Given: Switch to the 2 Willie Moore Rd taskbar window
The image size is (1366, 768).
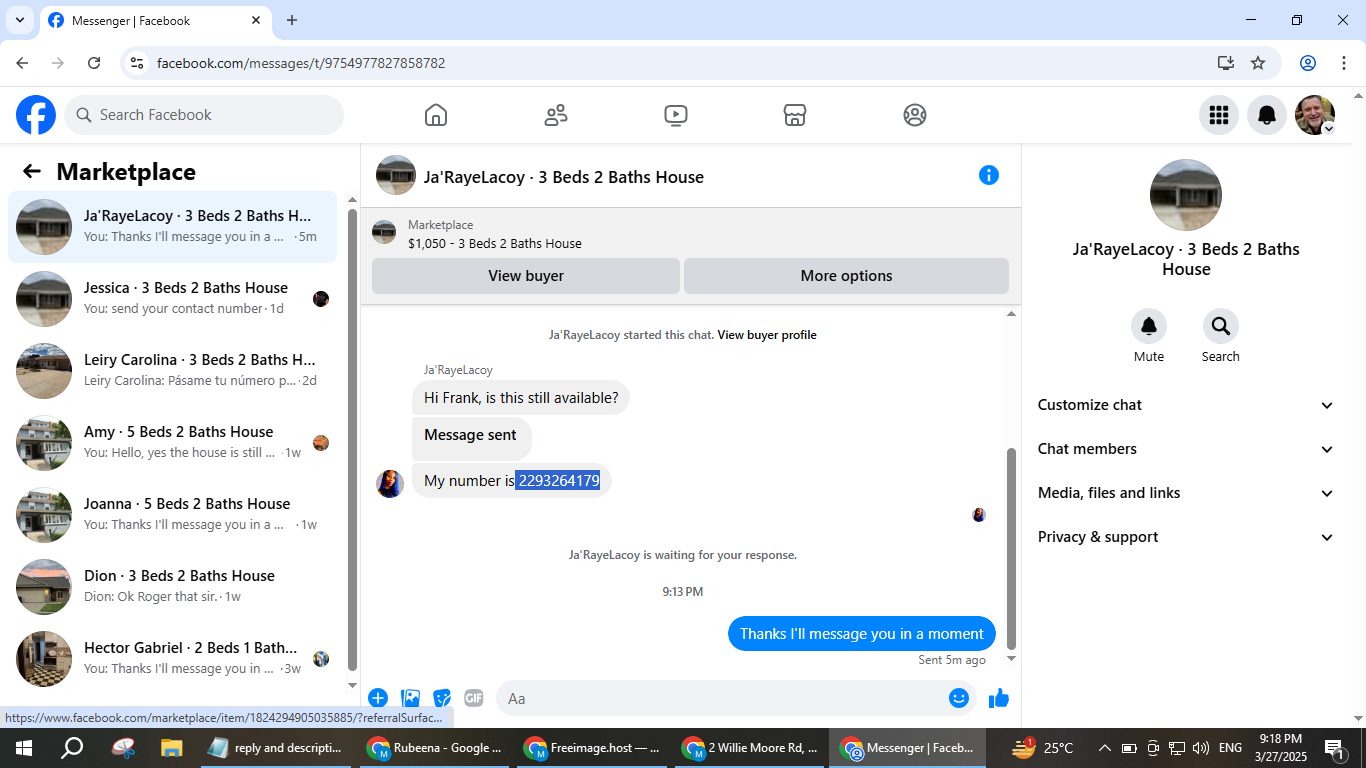Looking at the screenshot, I should (751, 748).
